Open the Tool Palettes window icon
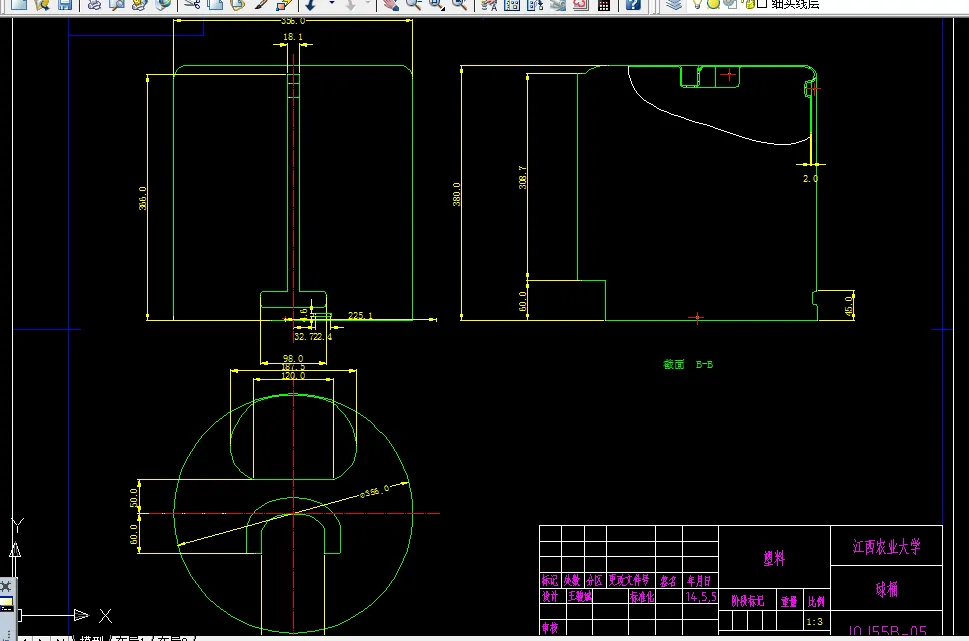Screen dimensions: 969x641 [x=535, y=4]
